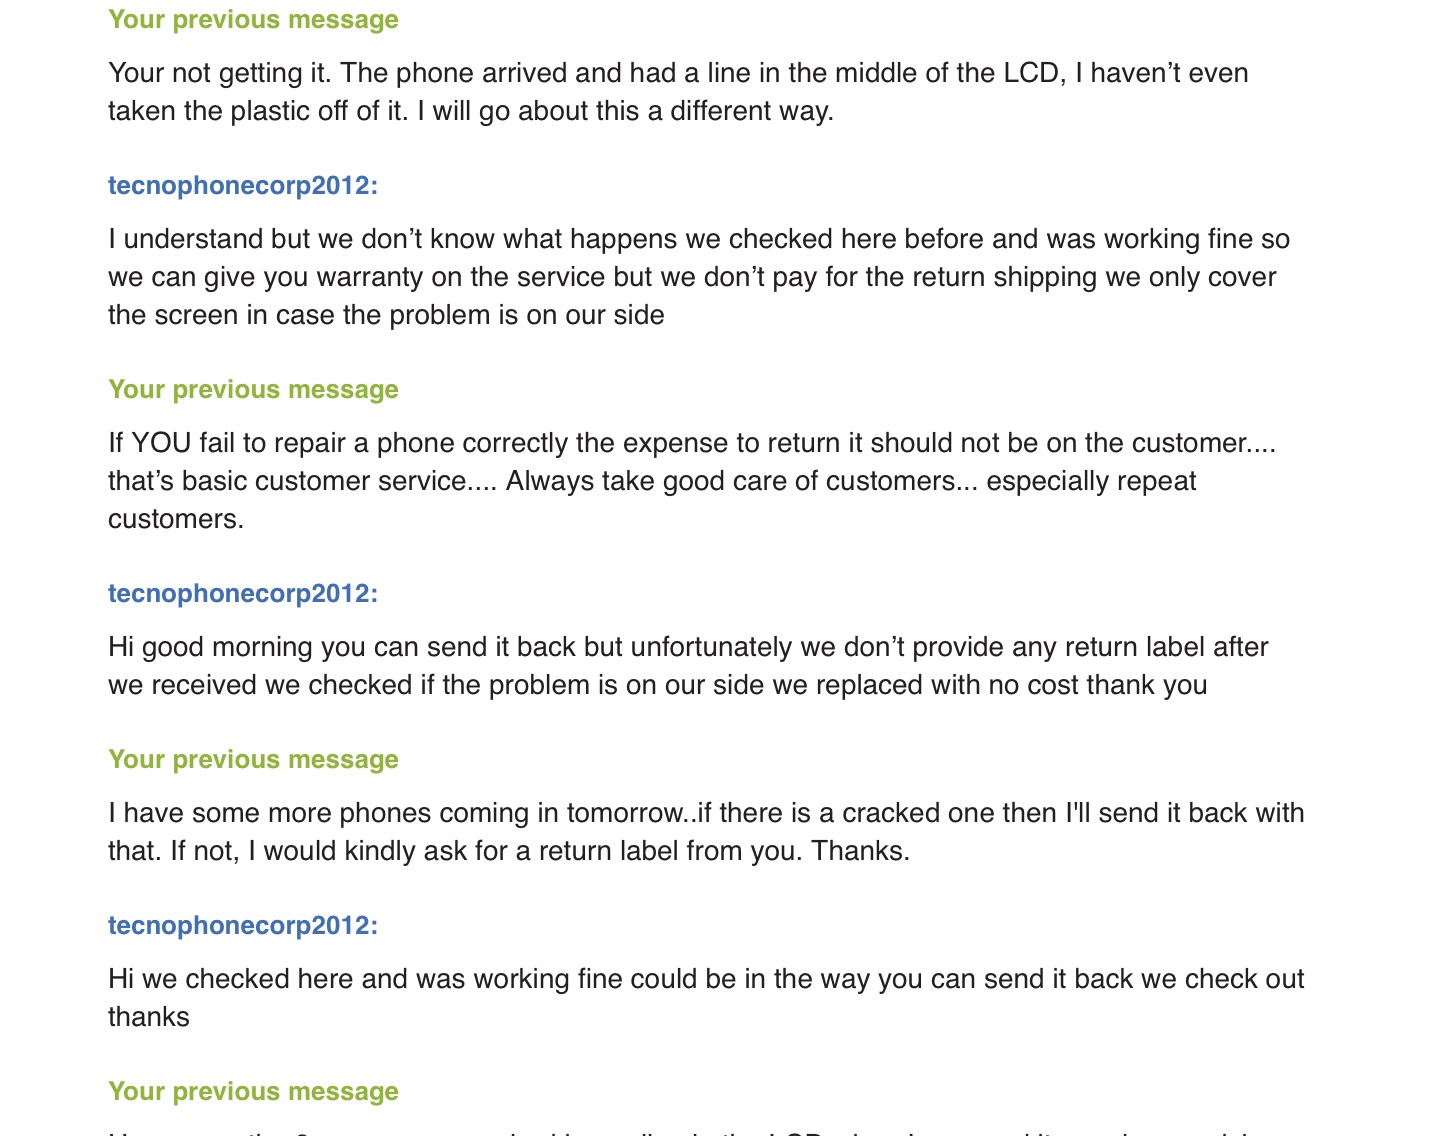Click topmost "Your previous message" heading
The width and height of the screenshot is (1440, 1136).
pos(253,19)
